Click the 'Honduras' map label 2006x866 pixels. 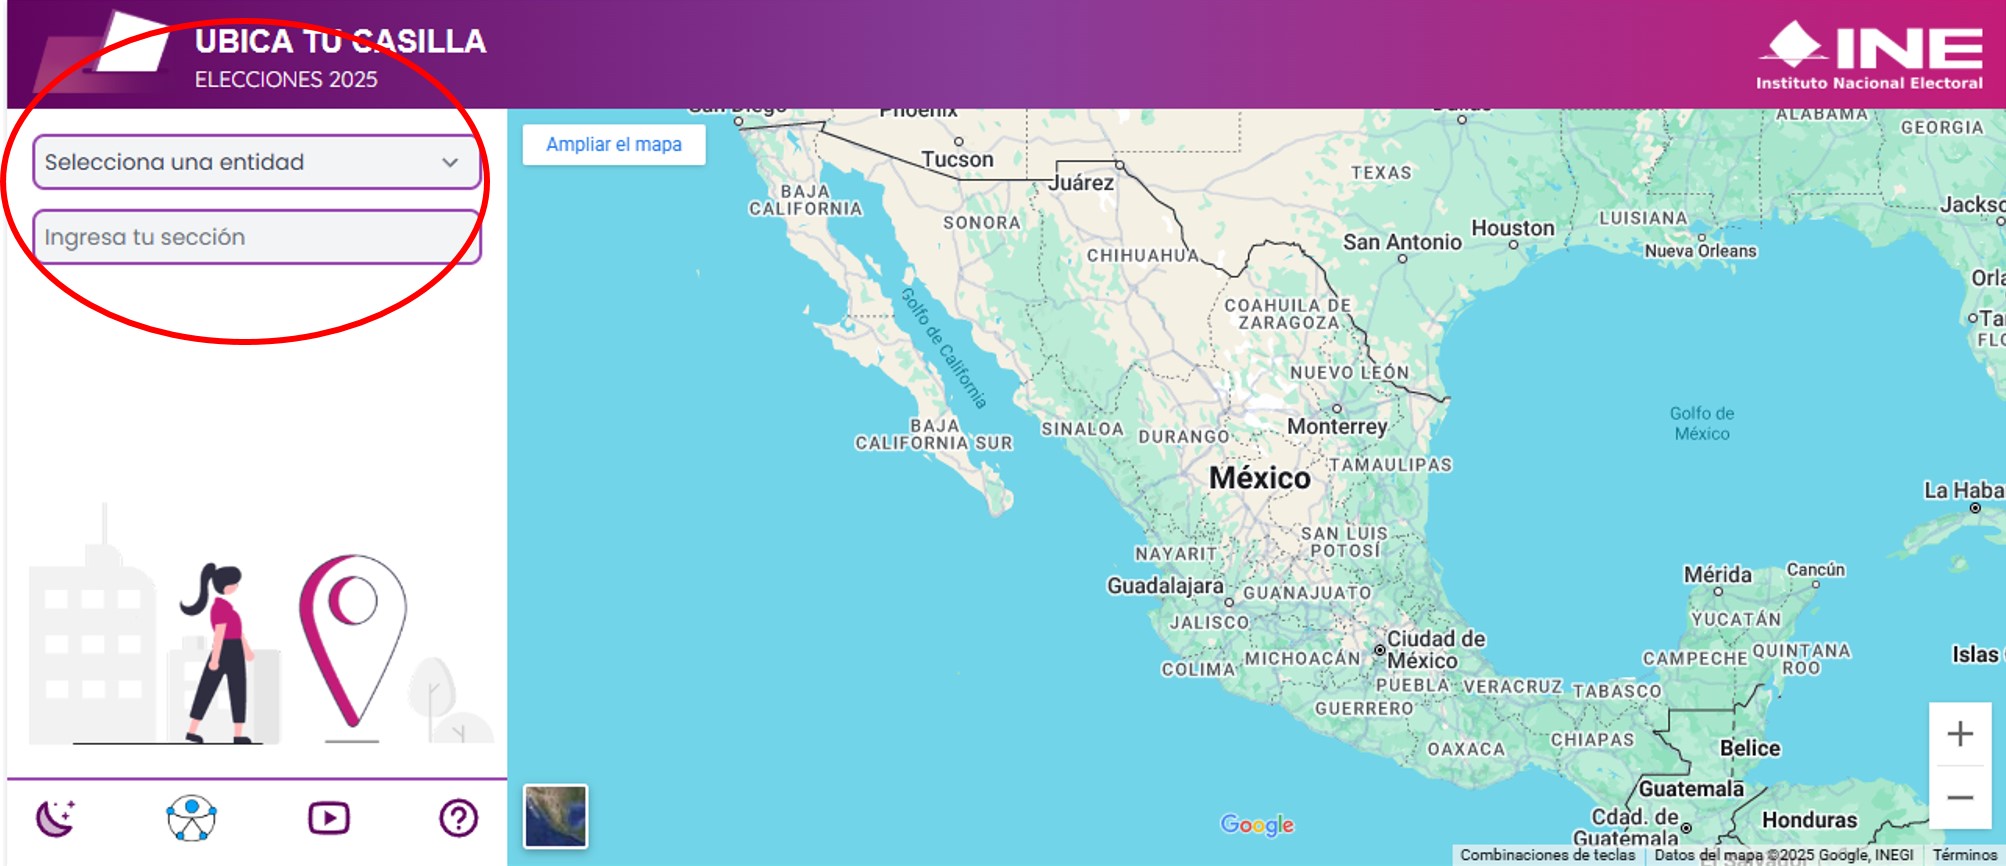tap(1809, 820)
